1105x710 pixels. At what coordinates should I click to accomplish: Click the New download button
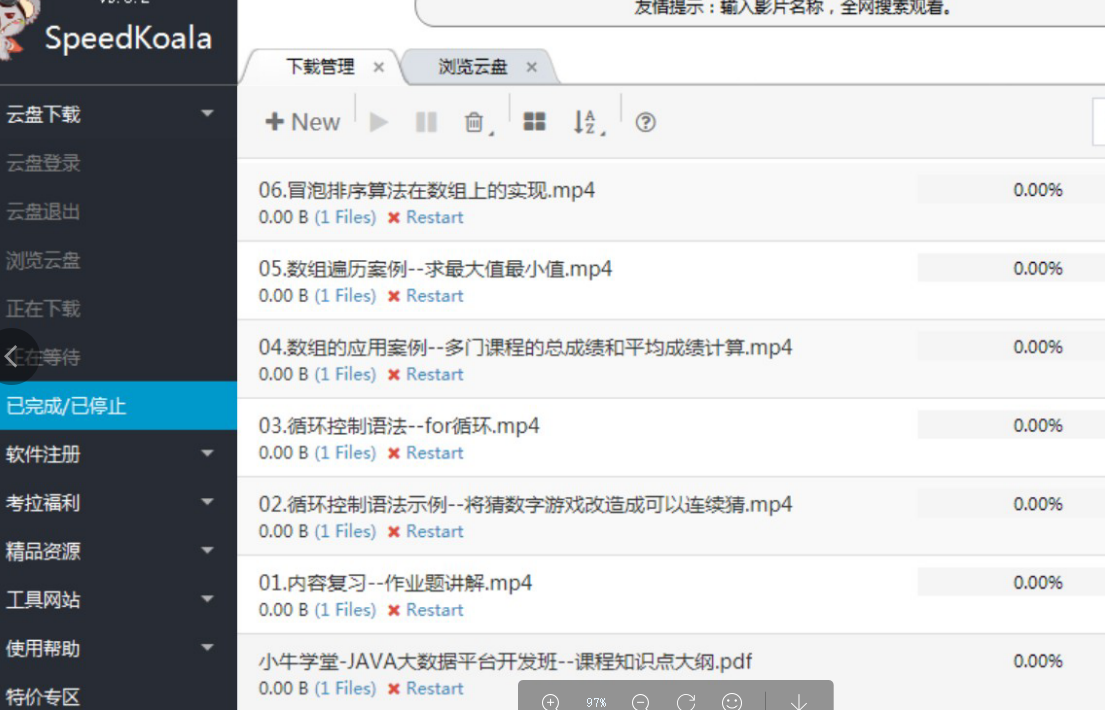(x=302, y=122)
